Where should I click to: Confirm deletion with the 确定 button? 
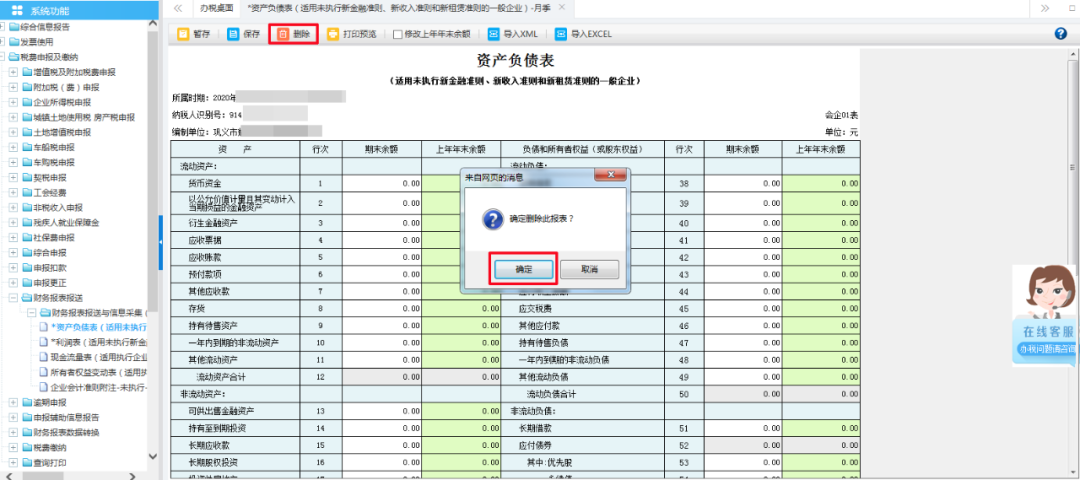point(523,270)
